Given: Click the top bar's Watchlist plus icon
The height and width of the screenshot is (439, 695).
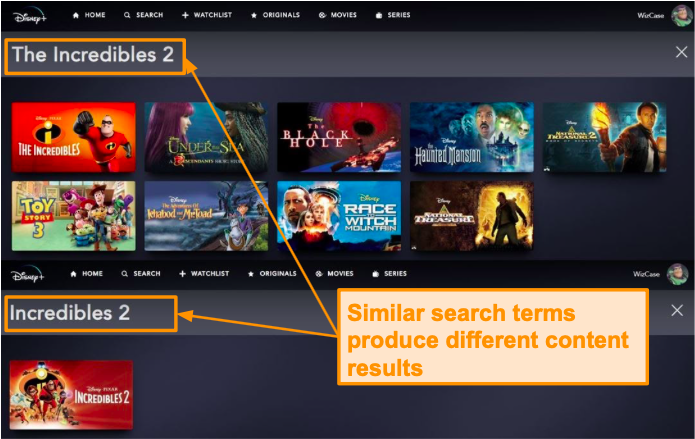Looking at the screenshot, I should click(185, 15).
